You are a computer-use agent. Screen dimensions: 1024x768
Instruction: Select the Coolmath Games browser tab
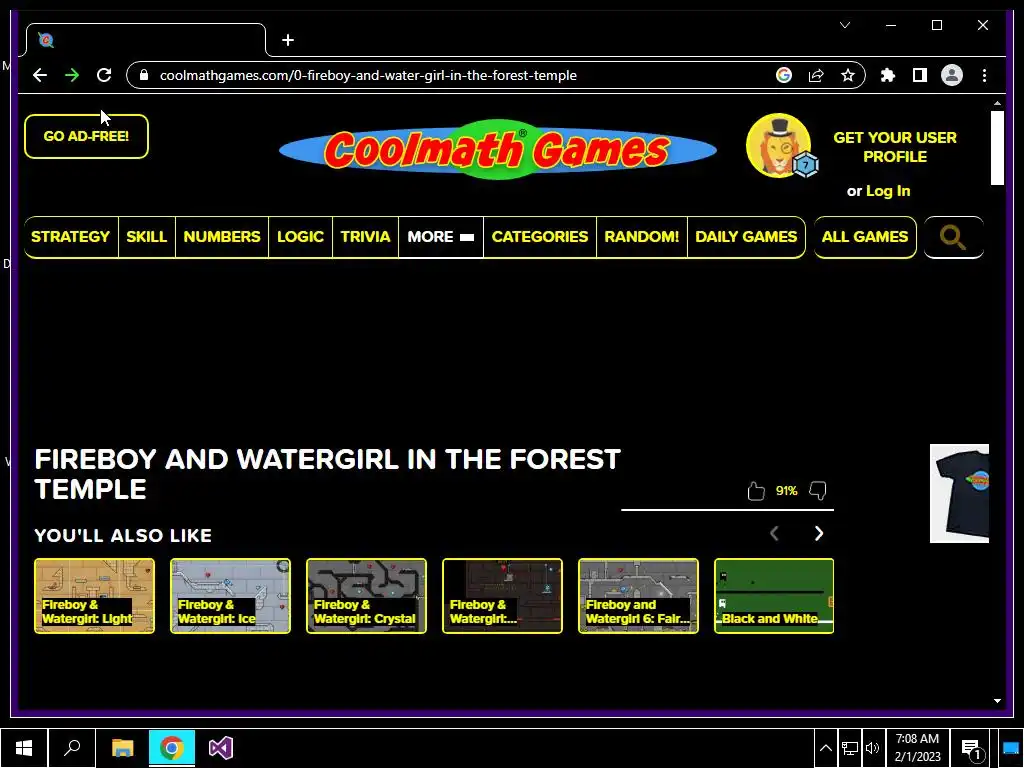146,40
